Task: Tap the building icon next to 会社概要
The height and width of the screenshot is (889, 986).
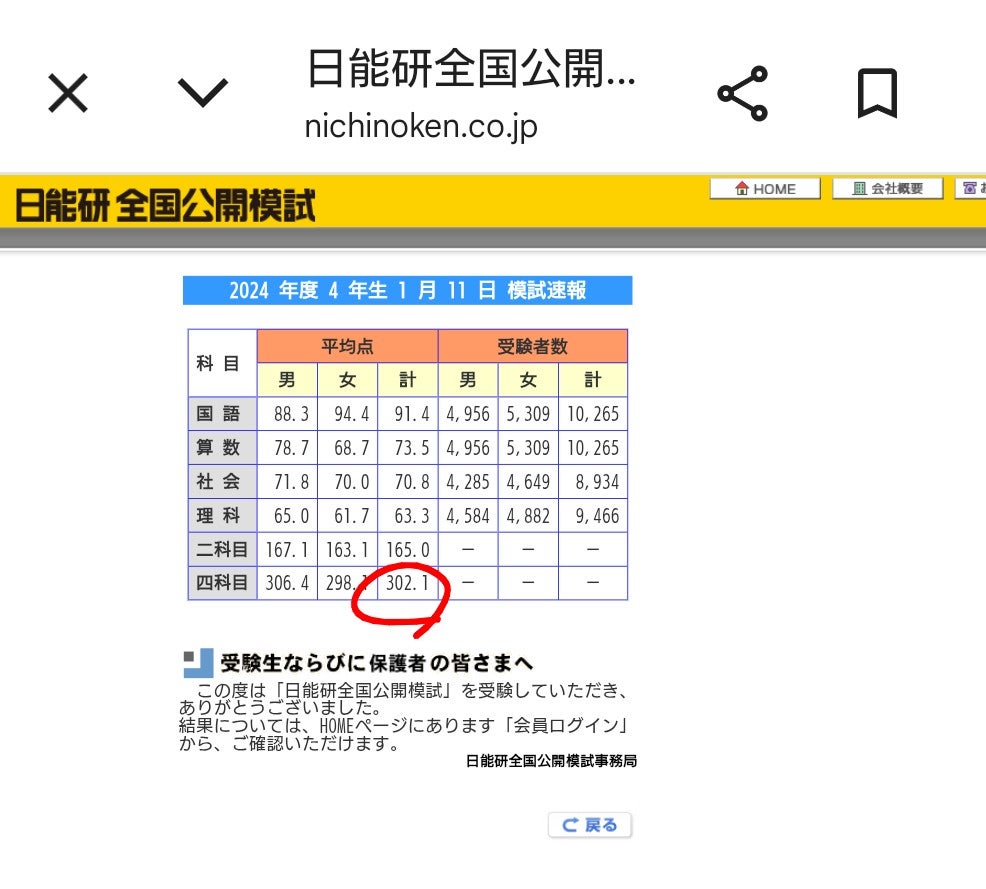Action: pyautogui.click(x=861, y=187)
